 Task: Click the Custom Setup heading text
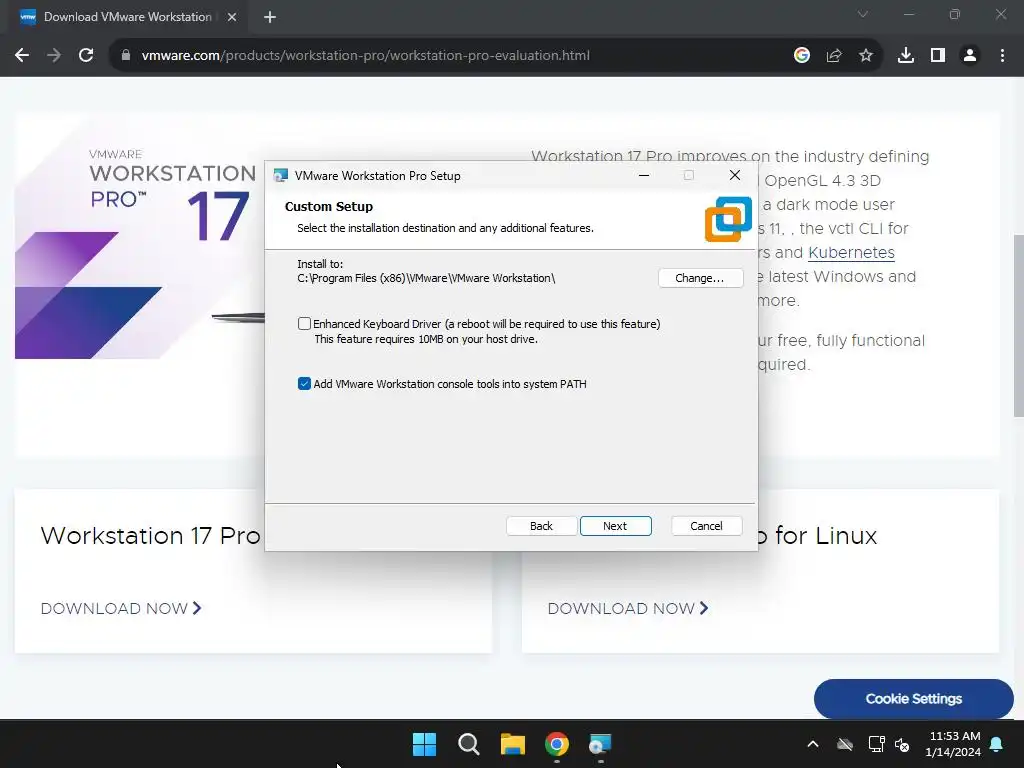(328, 206)
